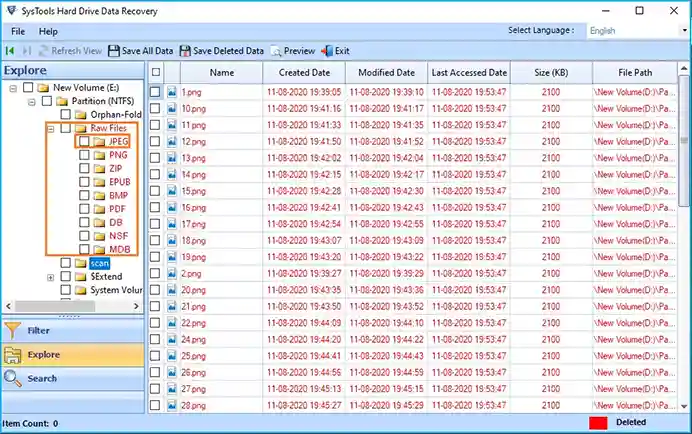Check the box for 12.png row
Viewport: 692px width, 434px height.
click(x=155, y=141)
